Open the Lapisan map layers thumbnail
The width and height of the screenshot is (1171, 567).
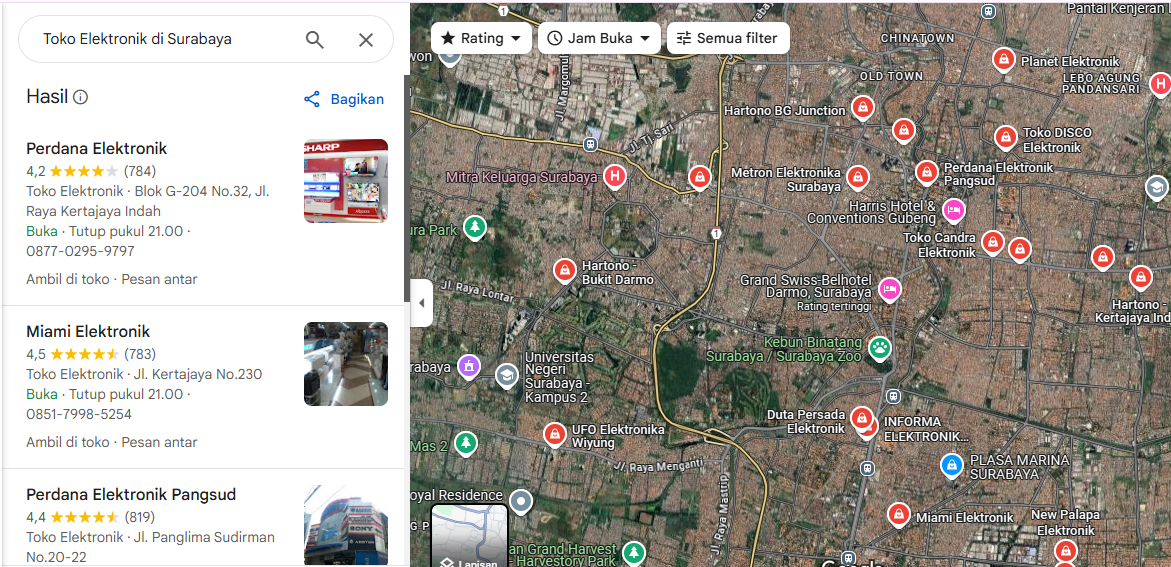pyautogui.click(x=470, y=535)
